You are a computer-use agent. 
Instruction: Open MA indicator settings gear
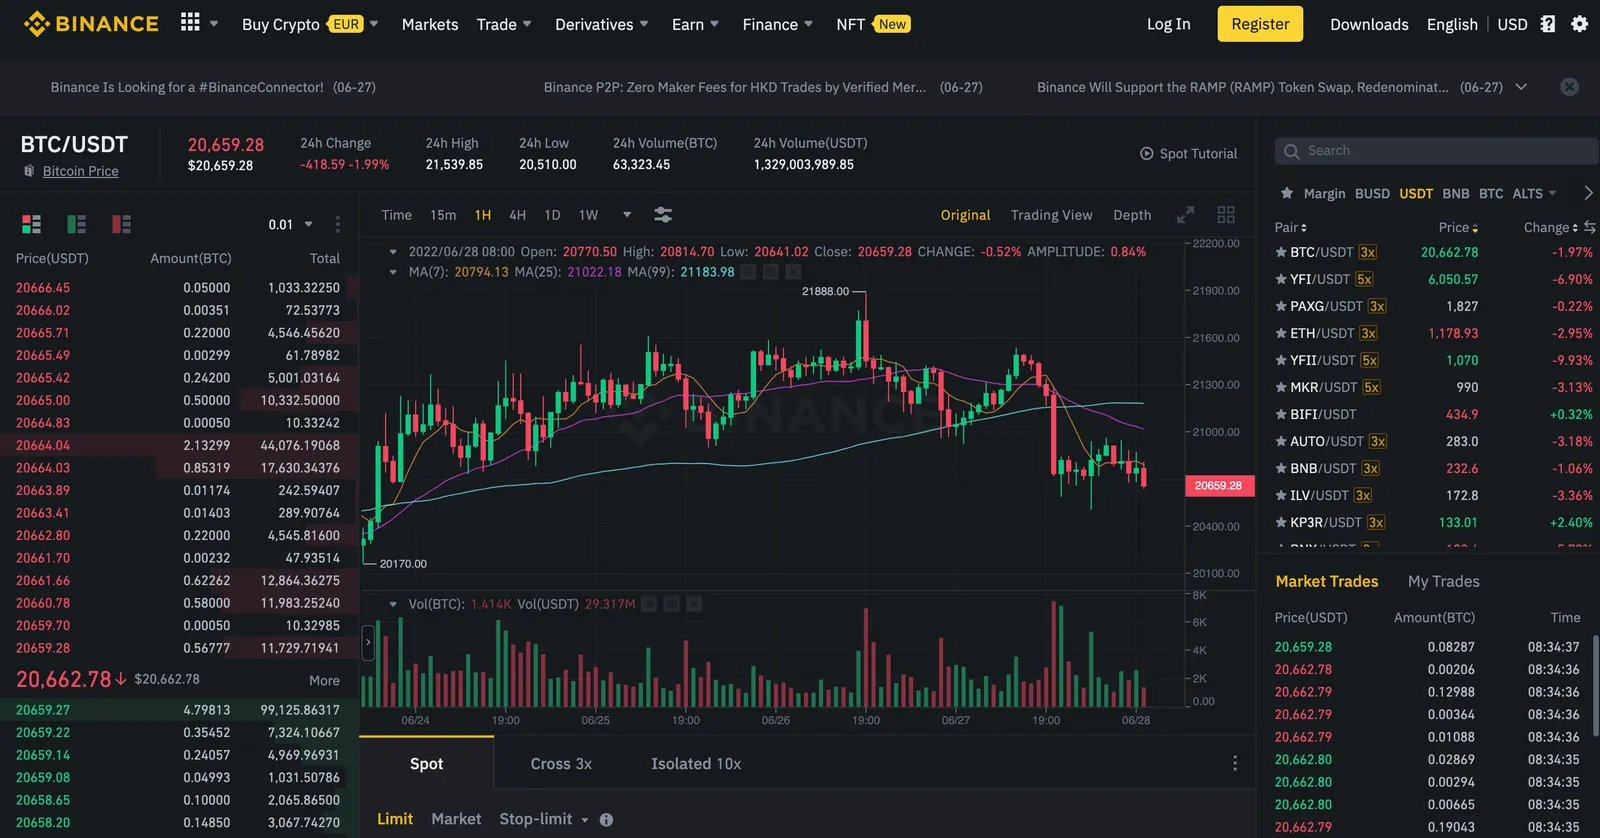point(771,272)
